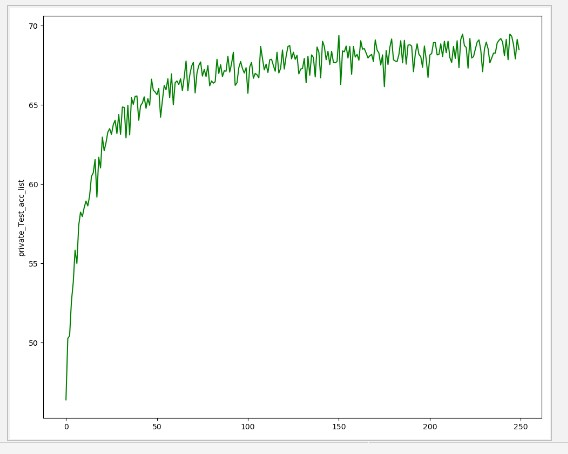
Task: Click the y-axis tick label 65
Action: [x=33, y=105]
